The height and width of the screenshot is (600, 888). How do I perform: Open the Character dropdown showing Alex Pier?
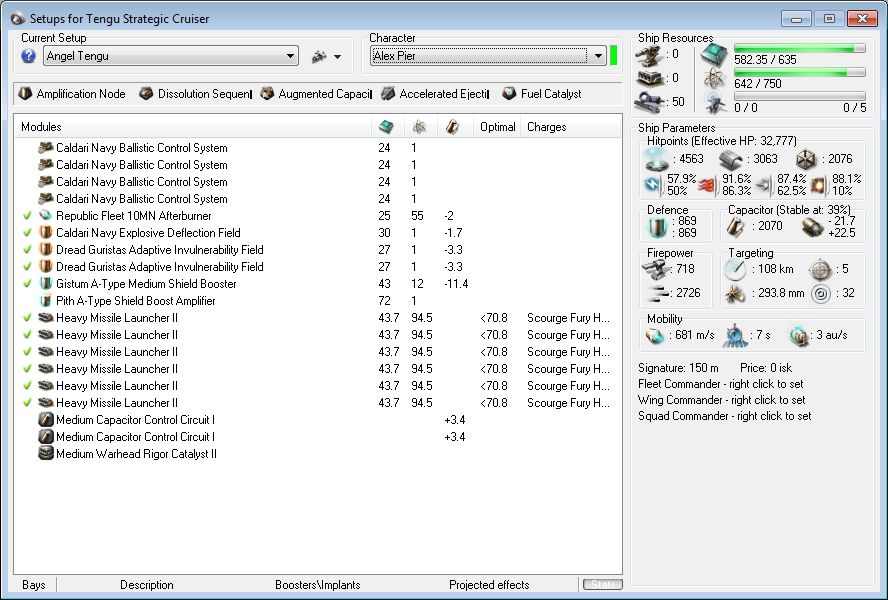coord(488,56)
